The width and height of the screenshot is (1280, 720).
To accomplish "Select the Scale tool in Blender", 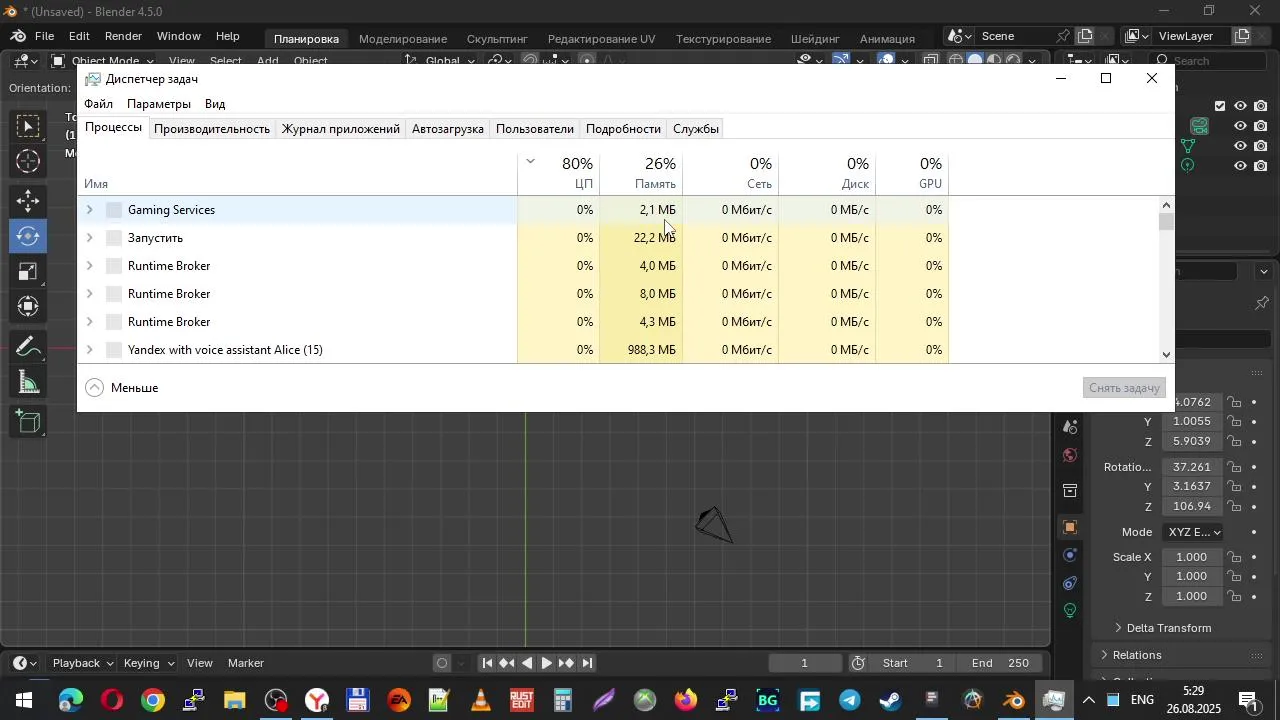I will click(29, 271).
